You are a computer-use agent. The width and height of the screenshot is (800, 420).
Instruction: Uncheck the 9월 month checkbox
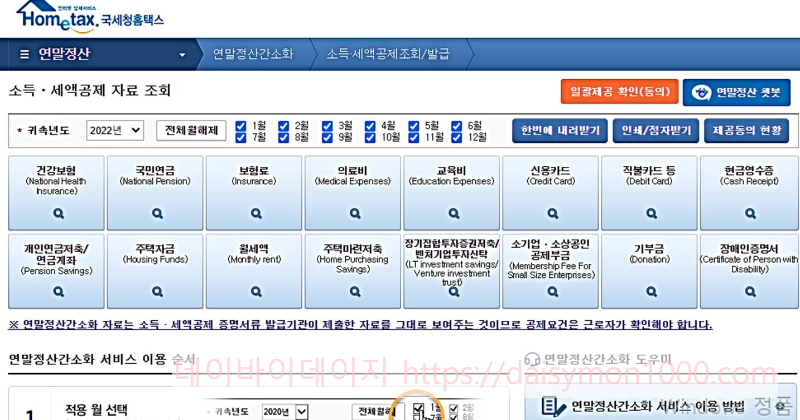click(x=327, y=138)
